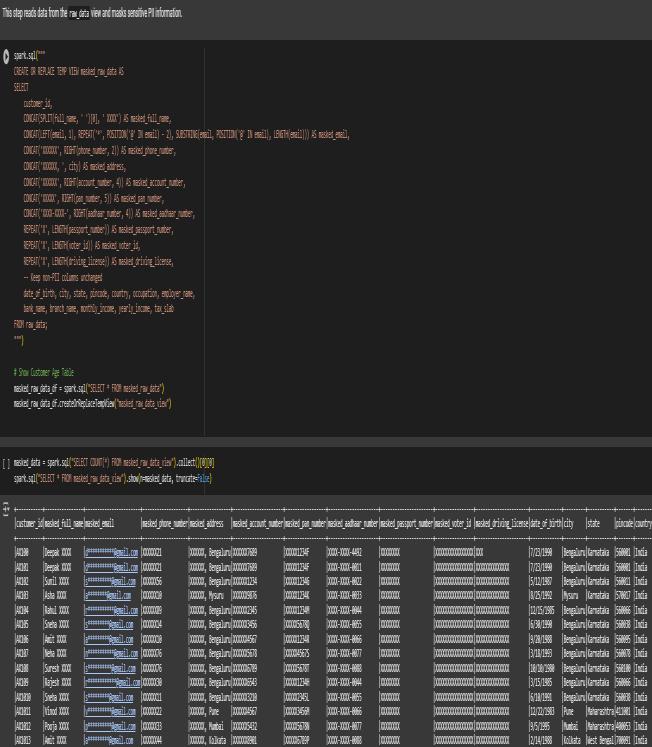The image size is (652, 747).
Task: Click the masked_voter_id column header
Action: click(x=454, y=524)
